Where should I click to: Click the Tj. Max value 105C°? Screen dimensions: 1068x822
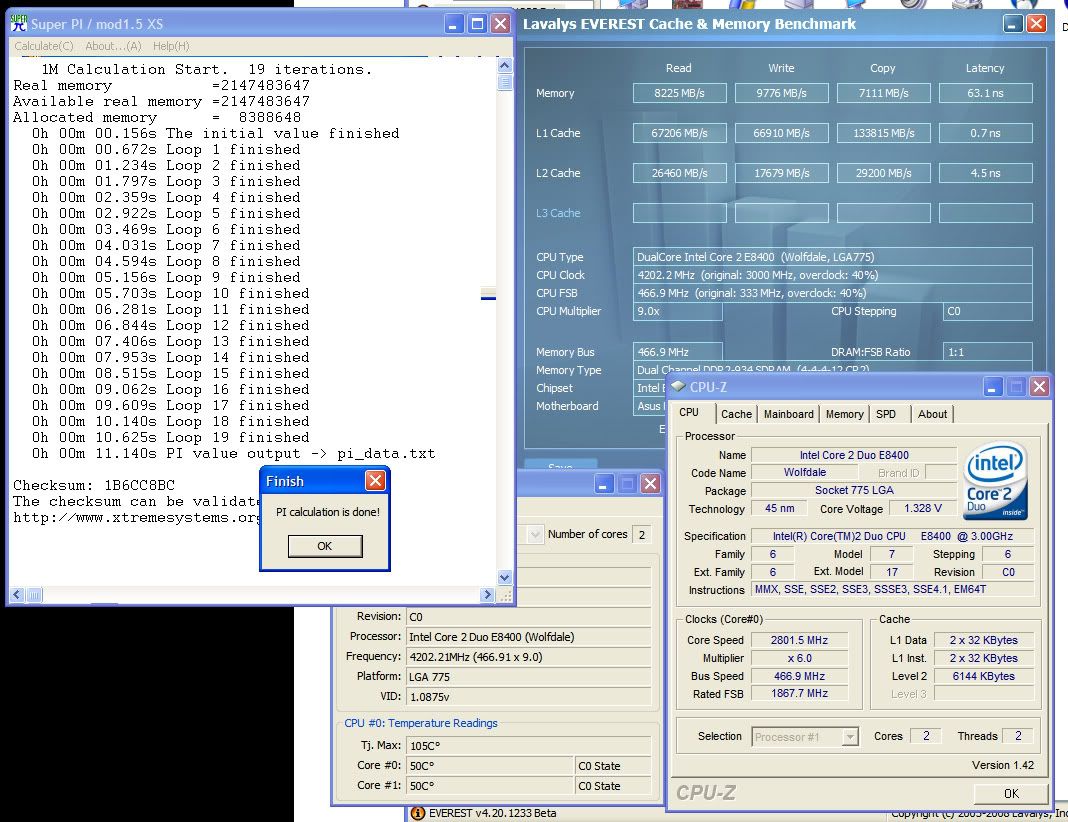click(528, 746)
